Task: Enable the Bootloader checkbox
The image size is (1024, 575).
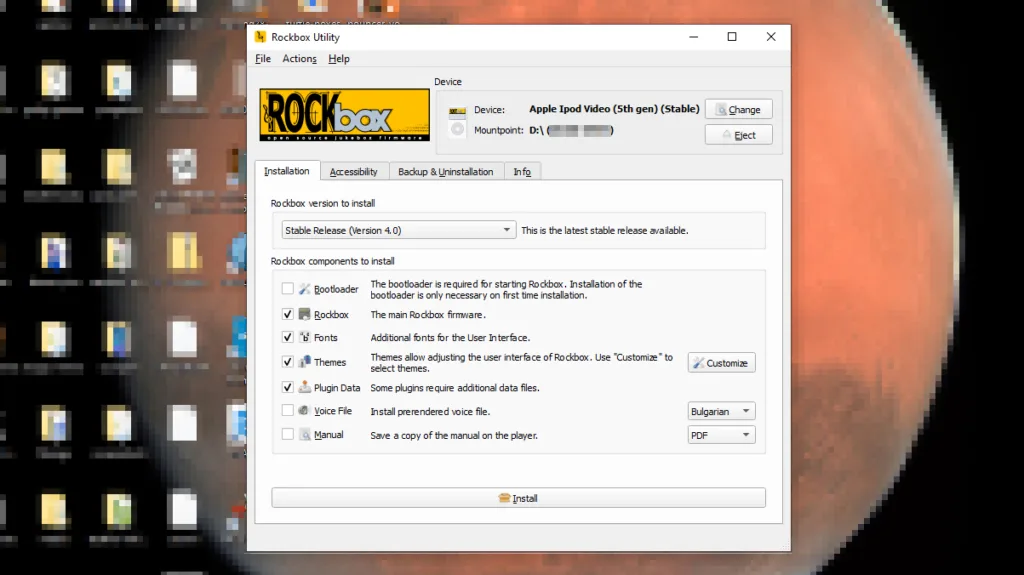Action: (287, 288)
